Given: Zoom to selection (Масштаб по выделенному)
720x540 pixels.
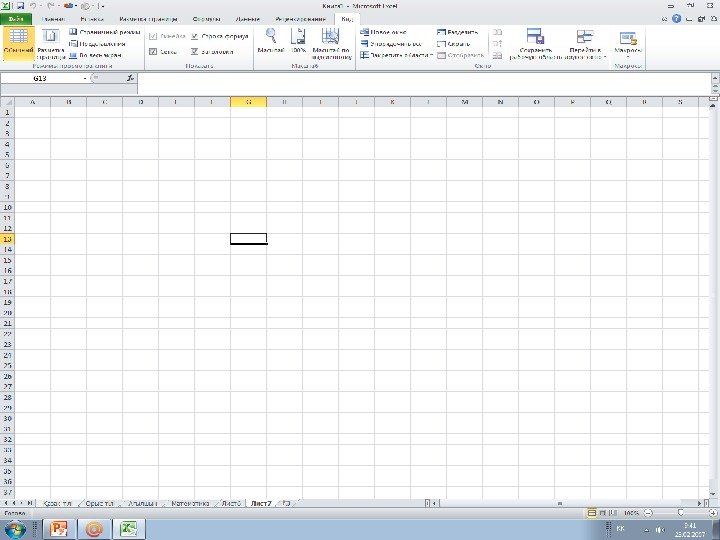Looking at the screenshot, I should coord(331,44).
